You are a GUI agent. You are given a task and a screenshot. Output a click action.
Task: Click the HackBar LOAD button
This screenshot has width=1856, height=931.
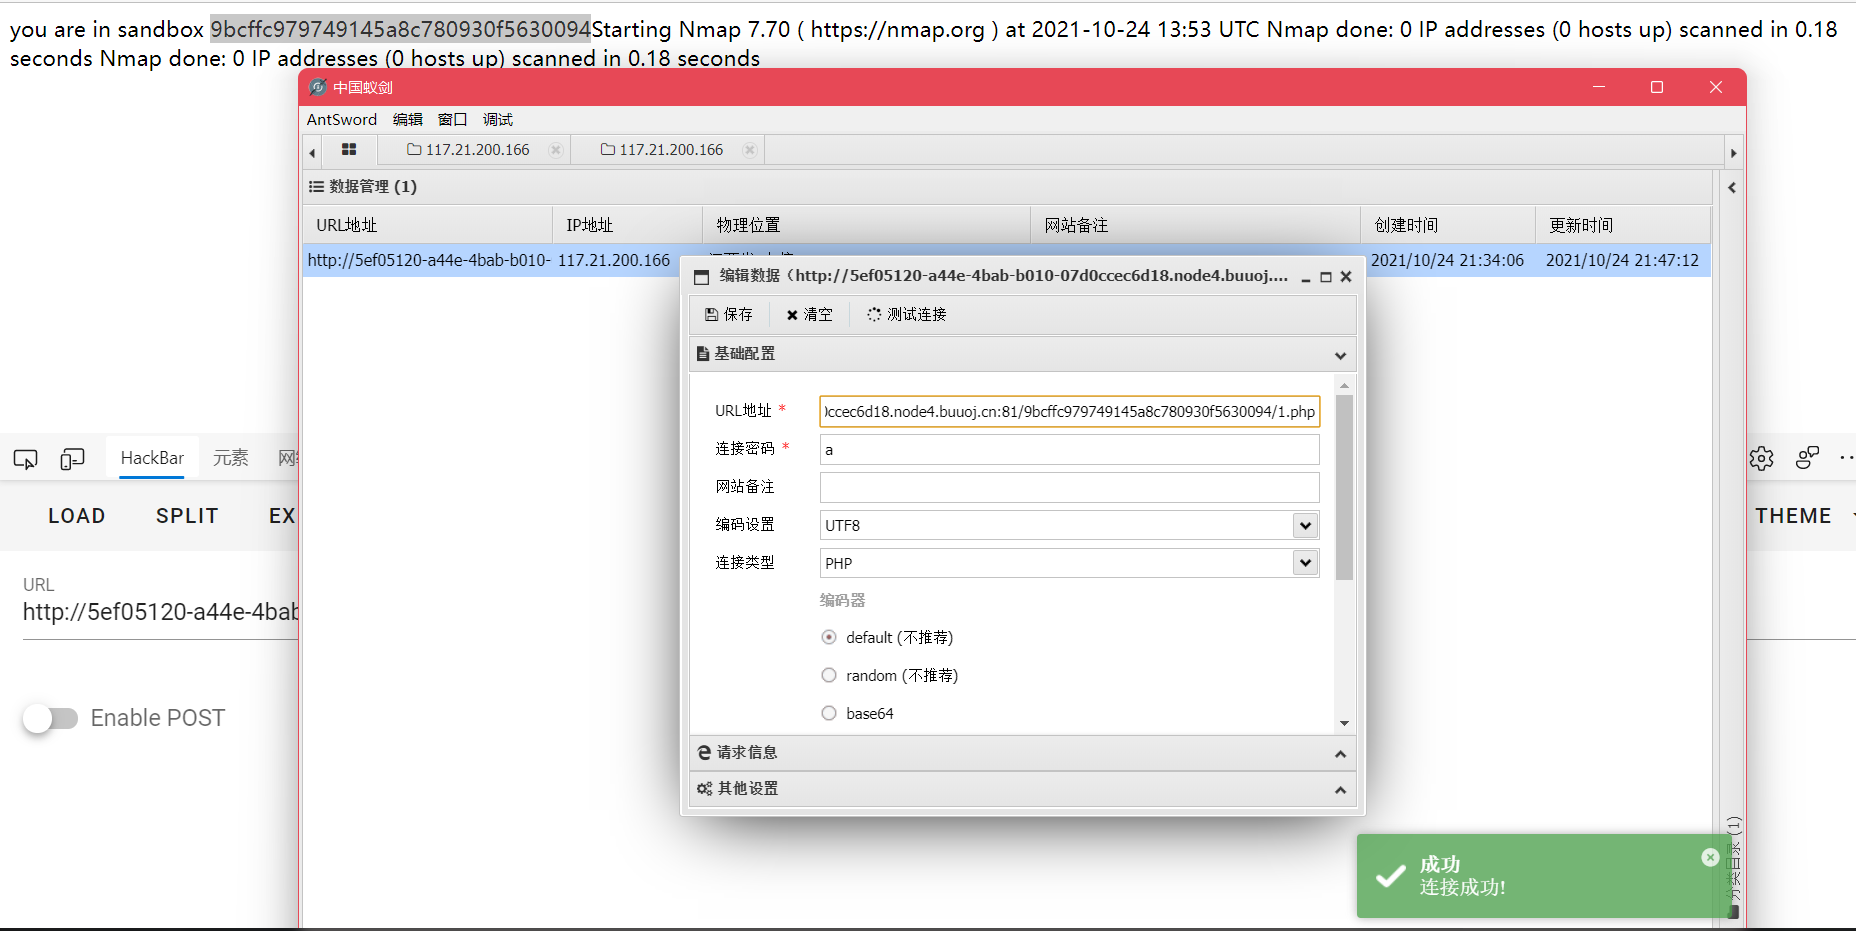coord(77,516)
